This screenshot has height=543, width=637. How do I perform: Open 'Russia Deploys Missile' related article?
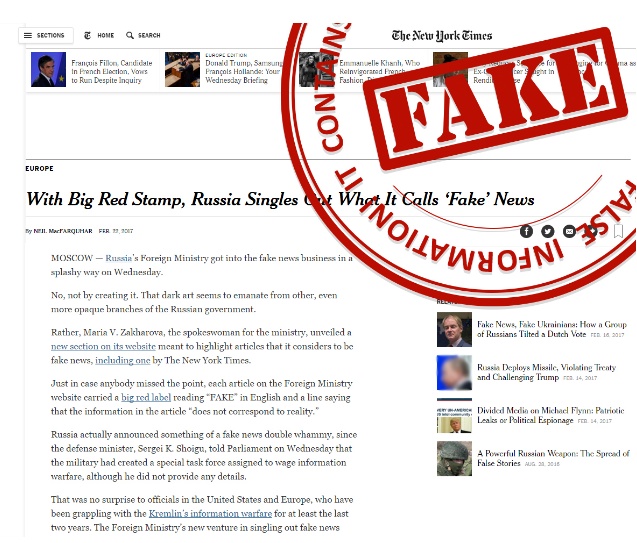(546, 372)
